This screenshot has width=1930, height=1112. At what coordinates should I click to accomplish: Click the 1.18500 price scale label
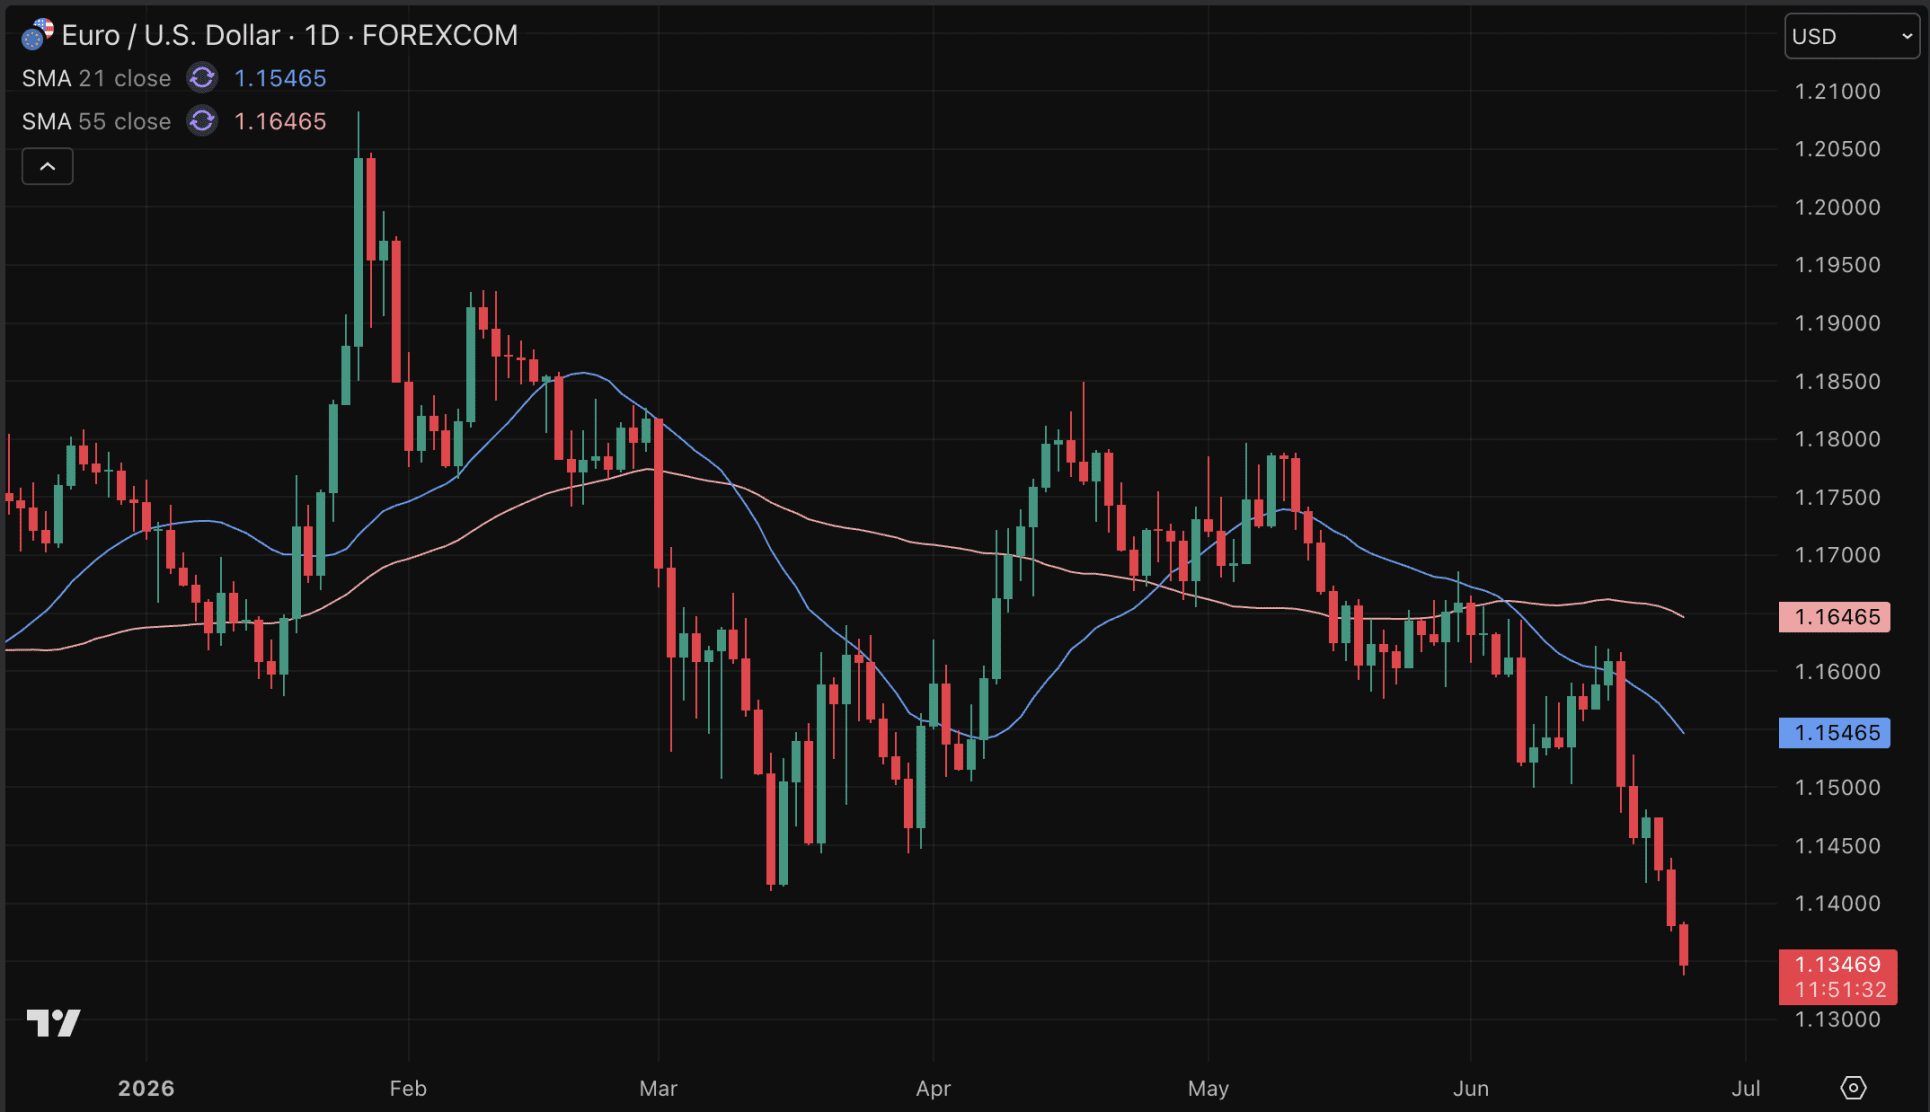point(1838,381)
